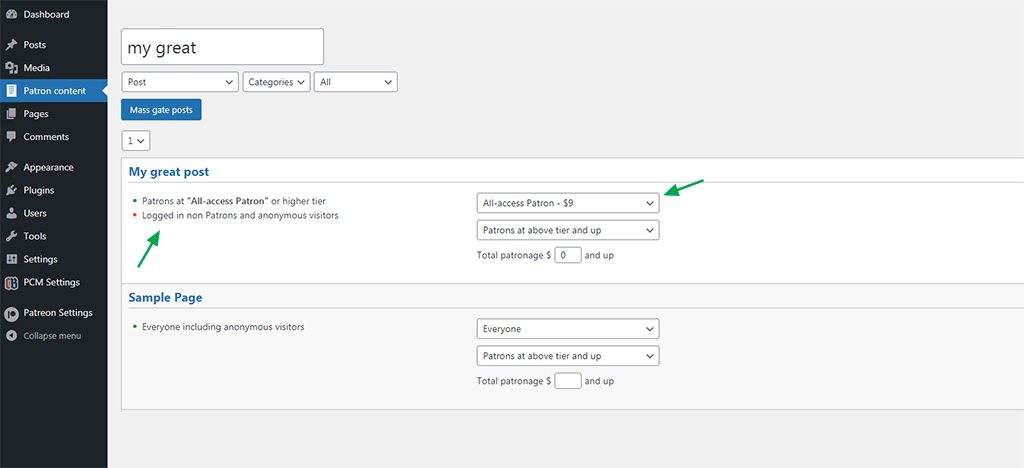Open the All-access Patron - $9 tier dropdown
This screenshot has height=468, width=1024.
[x=568, y=203]
